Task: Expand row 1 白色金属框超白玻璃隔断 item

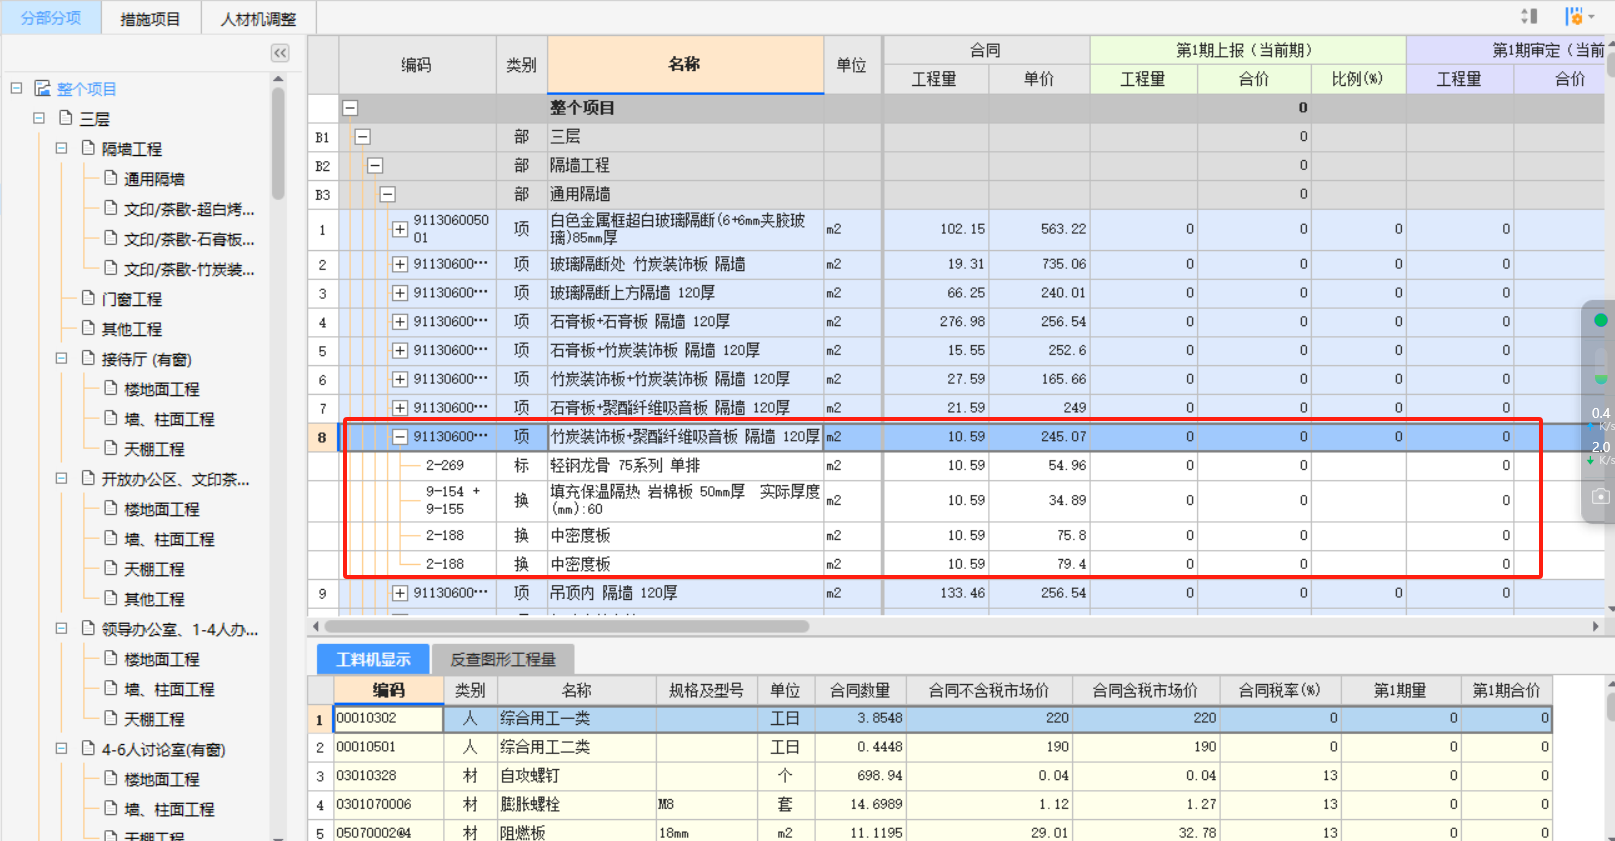Action: (x=399, y=229)
